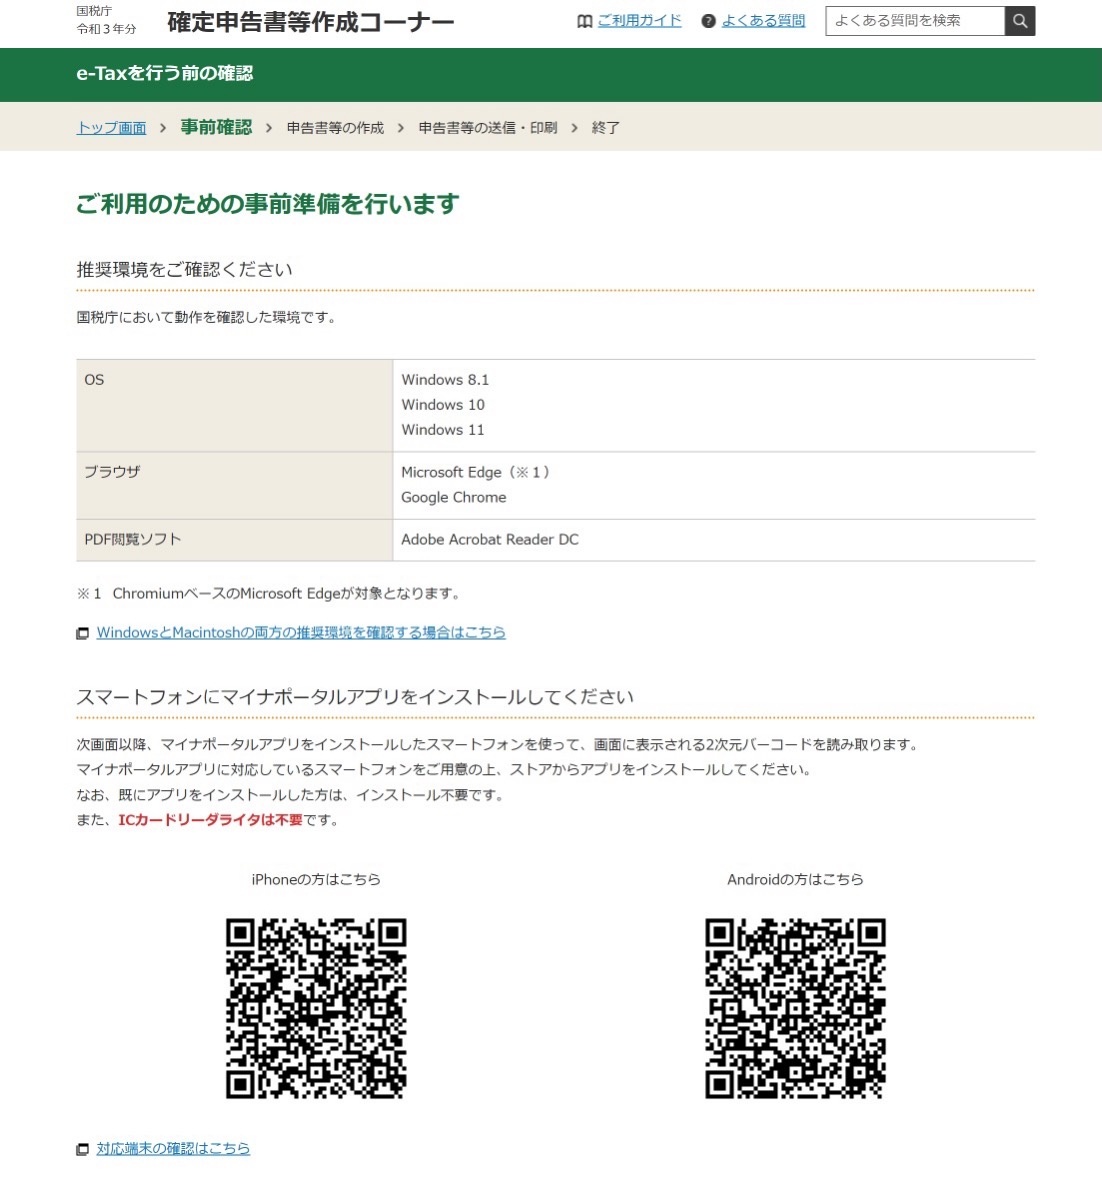Screen dimensions: 1102x1196
Task: Click the iPhoneの方はこちら label
Action: tap(316, 879)
